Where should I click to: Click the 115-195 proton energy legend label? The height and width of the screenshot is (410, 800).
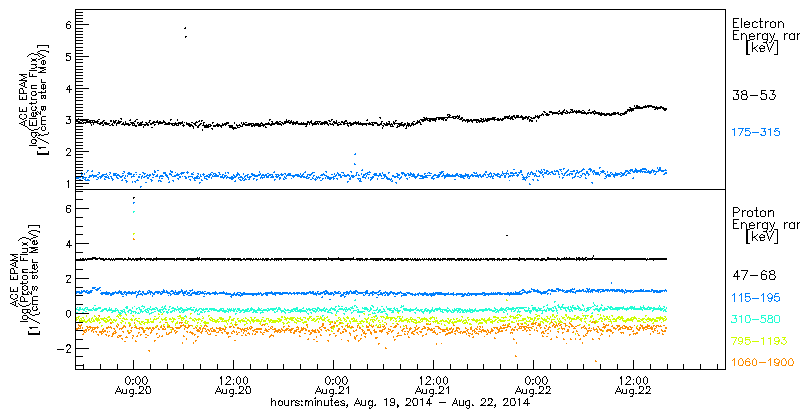coord(756,300)
